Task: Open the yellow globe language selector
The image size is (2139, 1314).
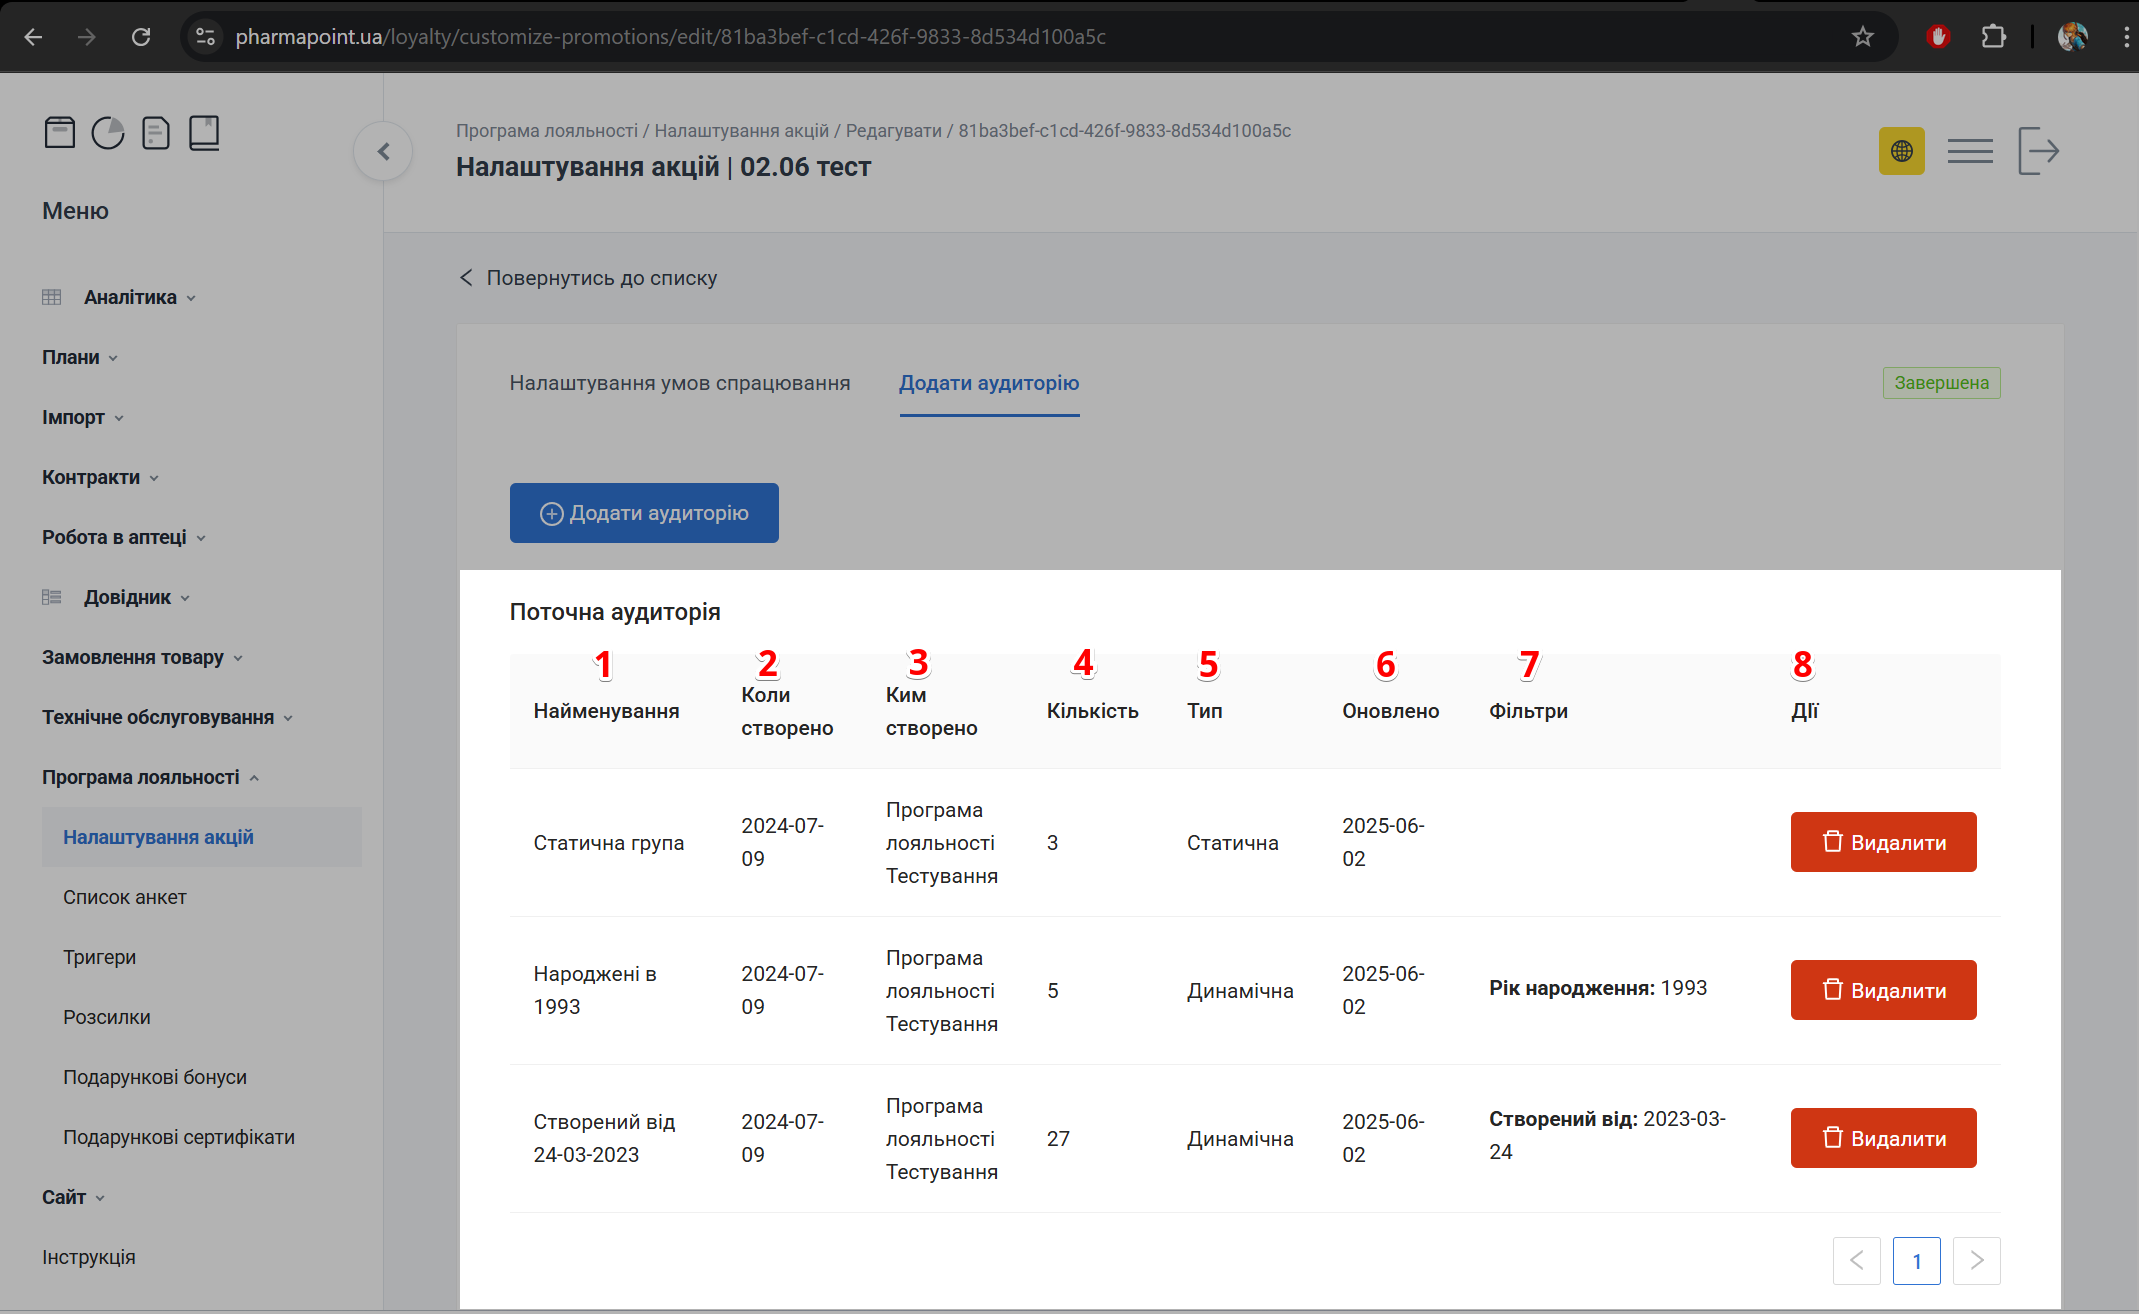Action: point(1901,151)
